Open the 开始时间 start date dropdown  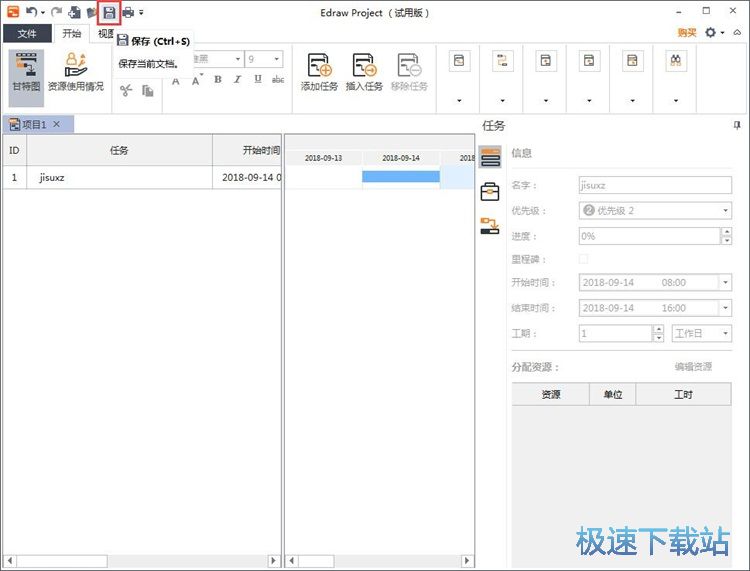click(725, 283)
